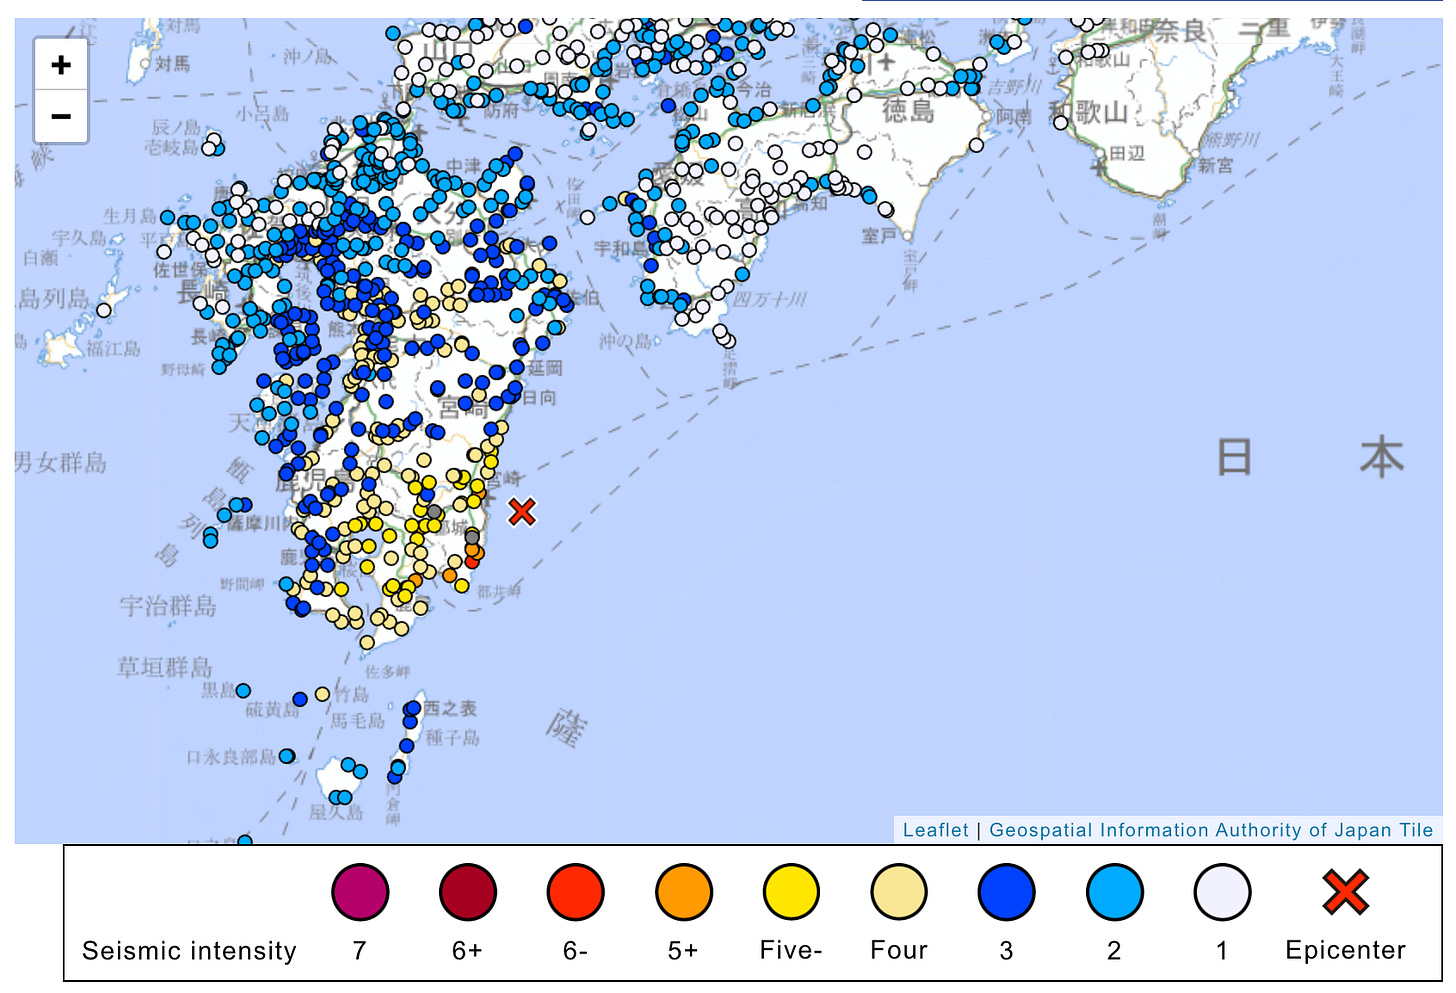Toggle the Epicenter symbol in the legend
Viewport: 1456px width, 993px height.
pos(1345,892)
